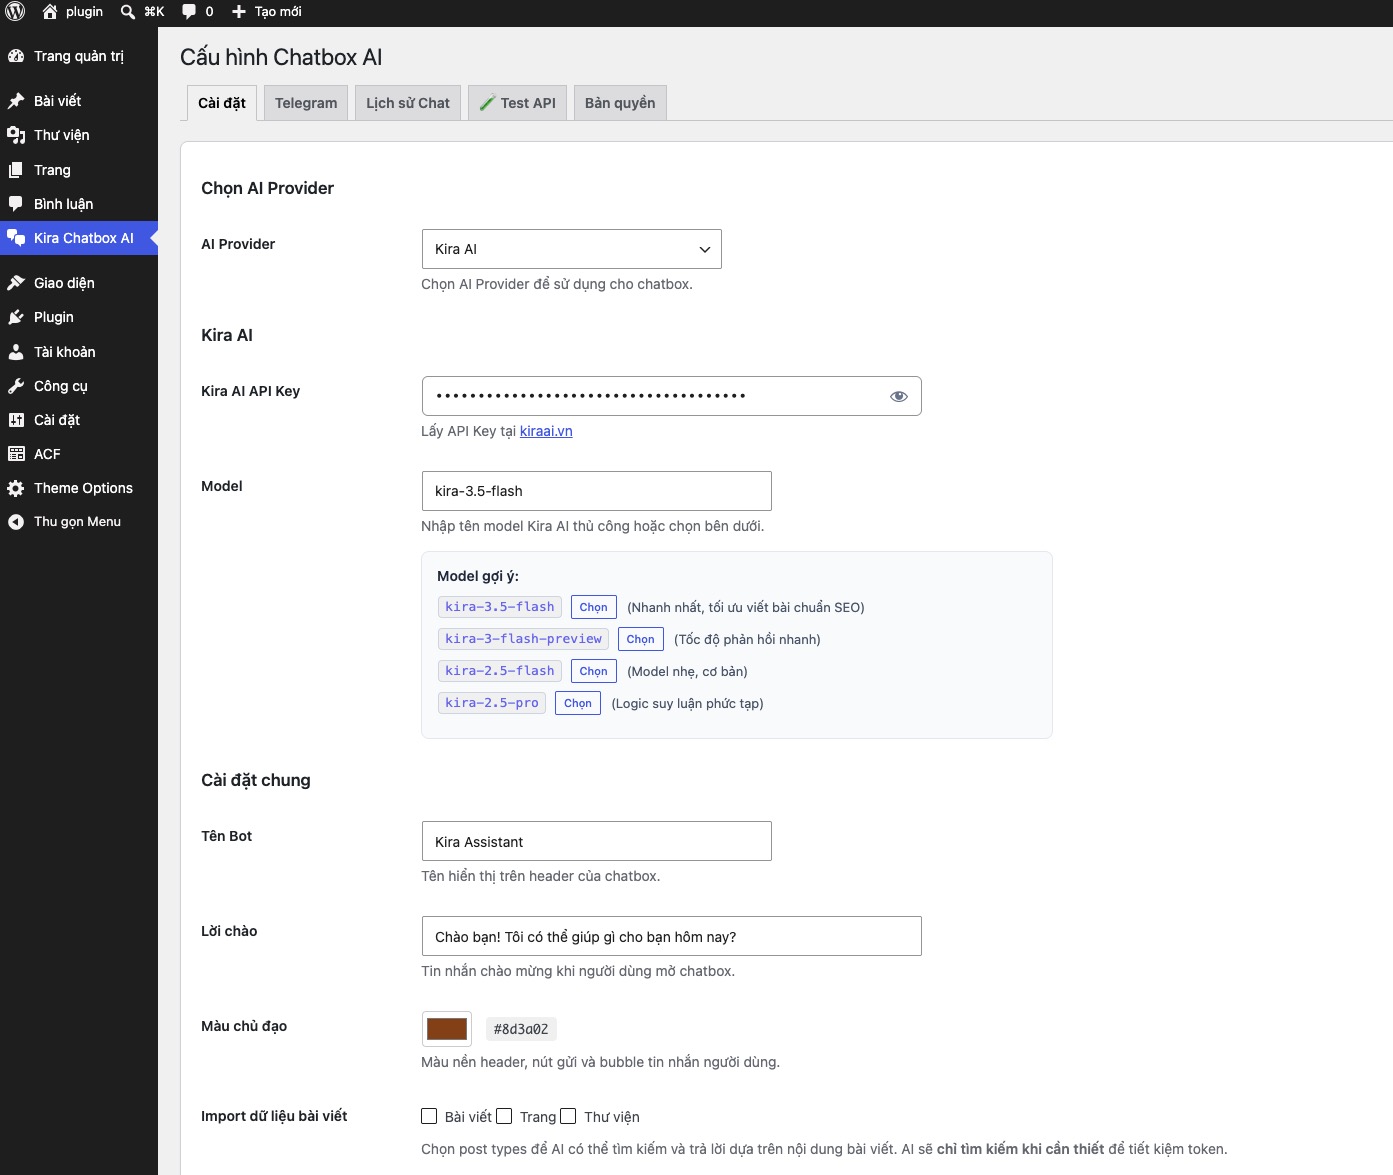Click the Thu gọn Menu collapse arrow icon
Image resolution: width=1393 pixels, height=1175 pixels.
point(16,522)
